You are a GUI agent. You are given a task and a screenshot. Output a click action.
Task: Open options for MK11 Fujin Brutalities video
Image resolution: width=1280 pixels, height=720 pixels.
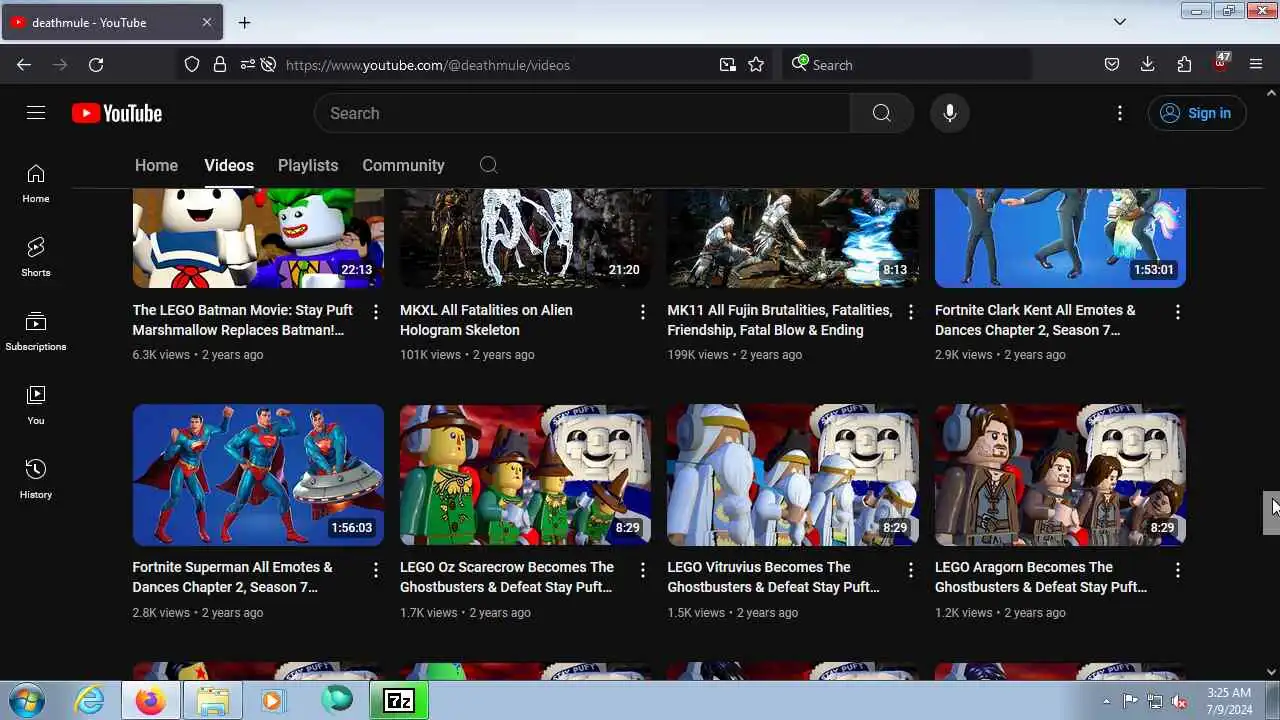tap(910, 312)
